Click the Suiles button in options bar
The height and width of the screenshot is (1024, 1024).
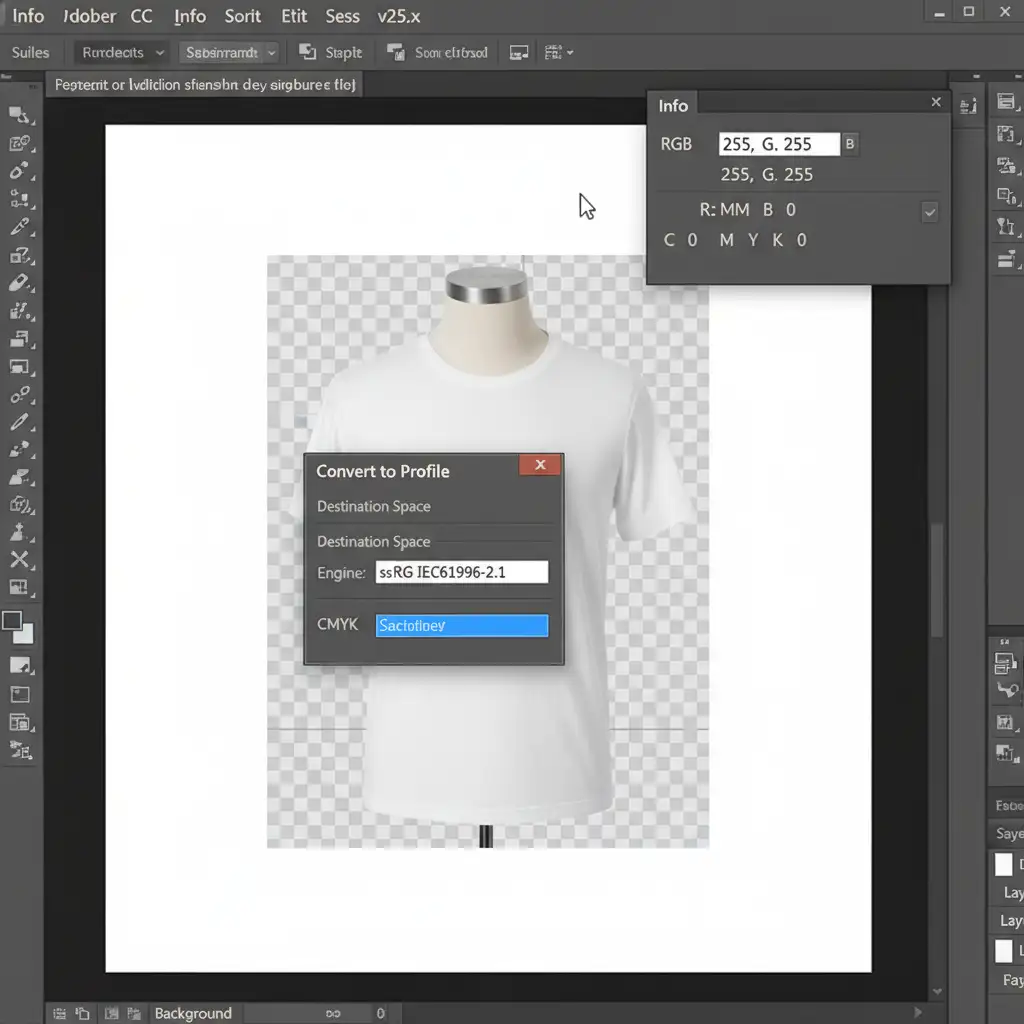[30, 52]
